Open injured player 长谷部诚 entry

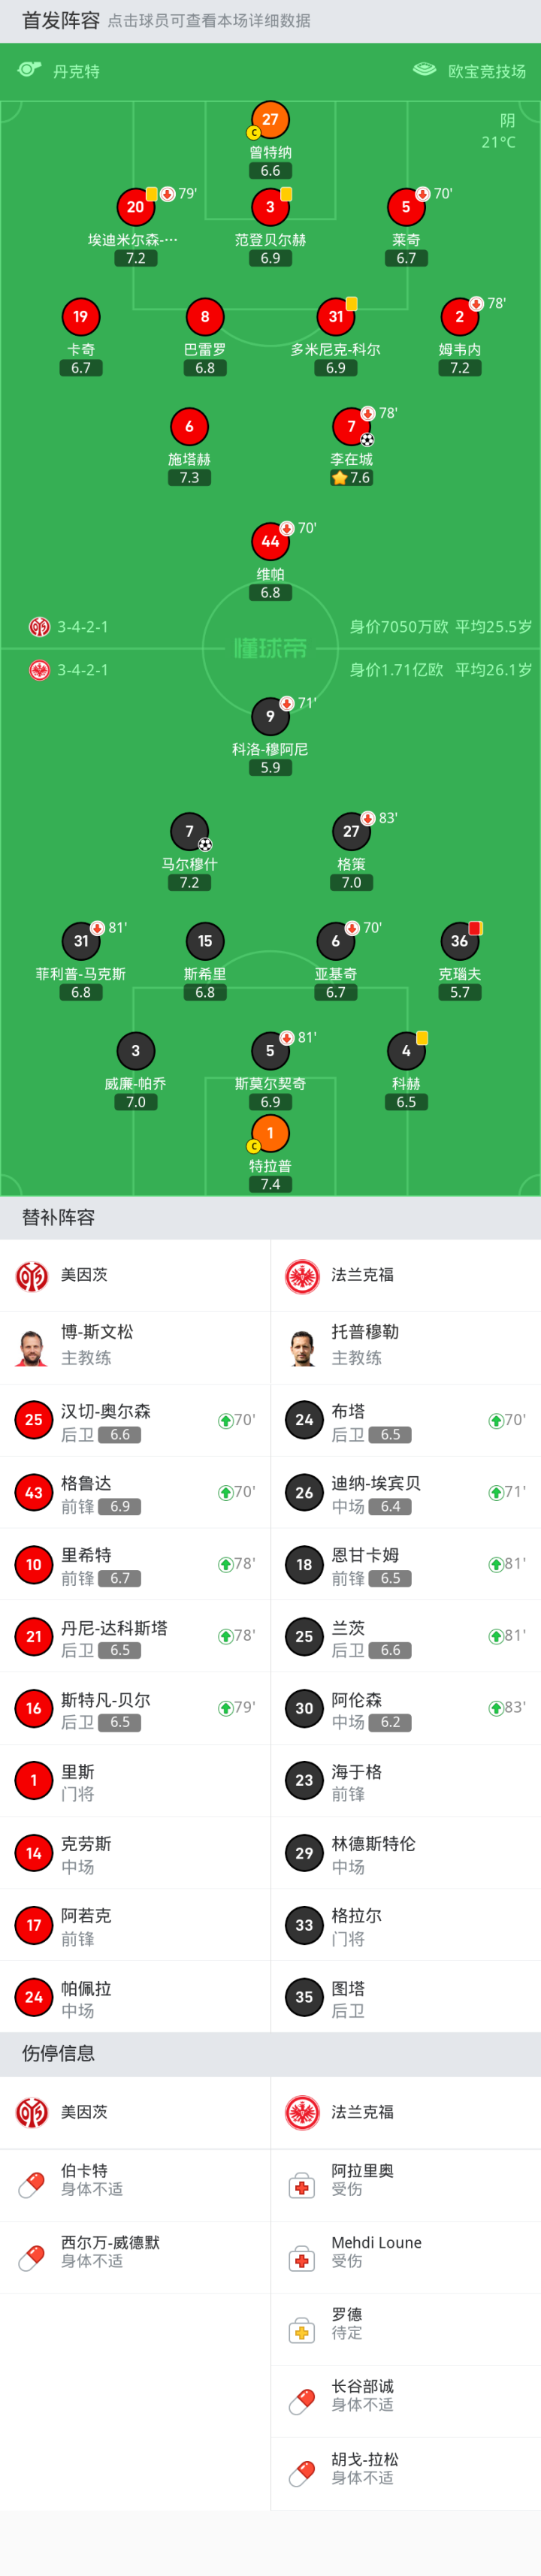405,2395
